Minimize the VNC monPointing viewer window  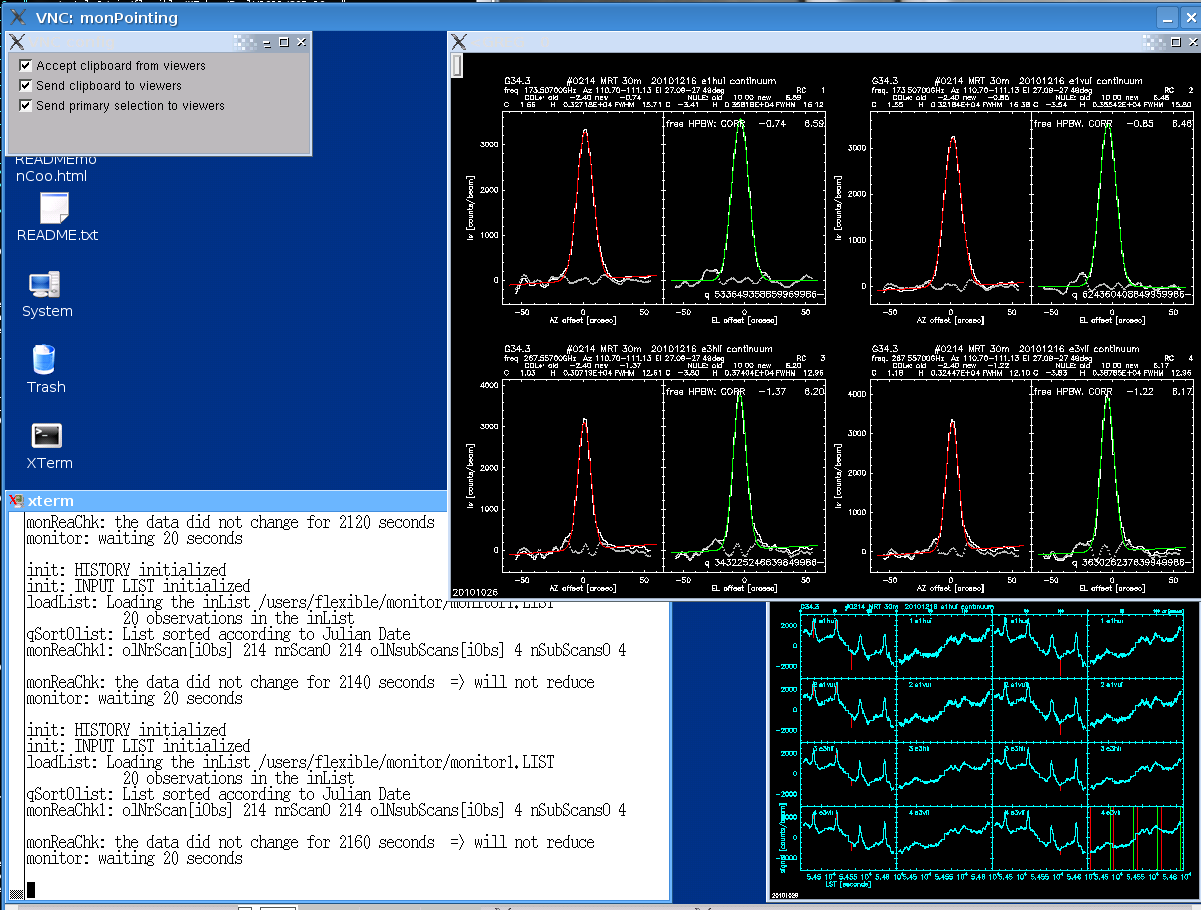pyautogui.click(x=1166, y=17)
